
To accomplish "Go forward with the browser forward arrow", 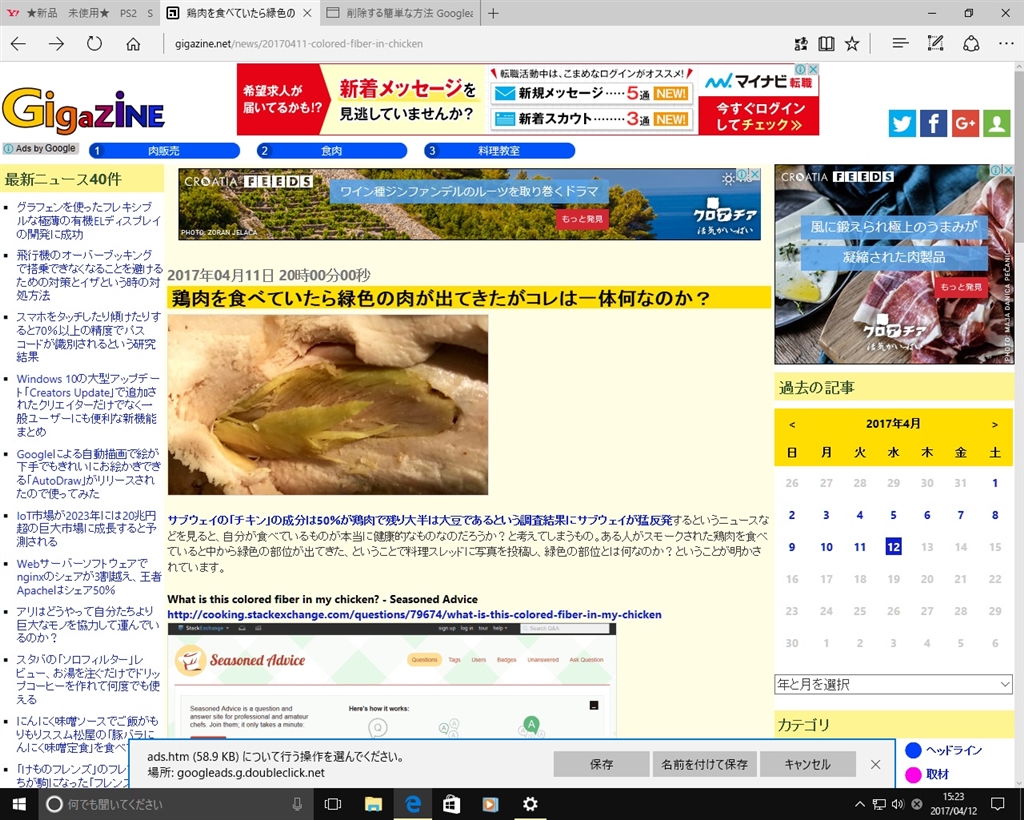I will click(56, 44).
